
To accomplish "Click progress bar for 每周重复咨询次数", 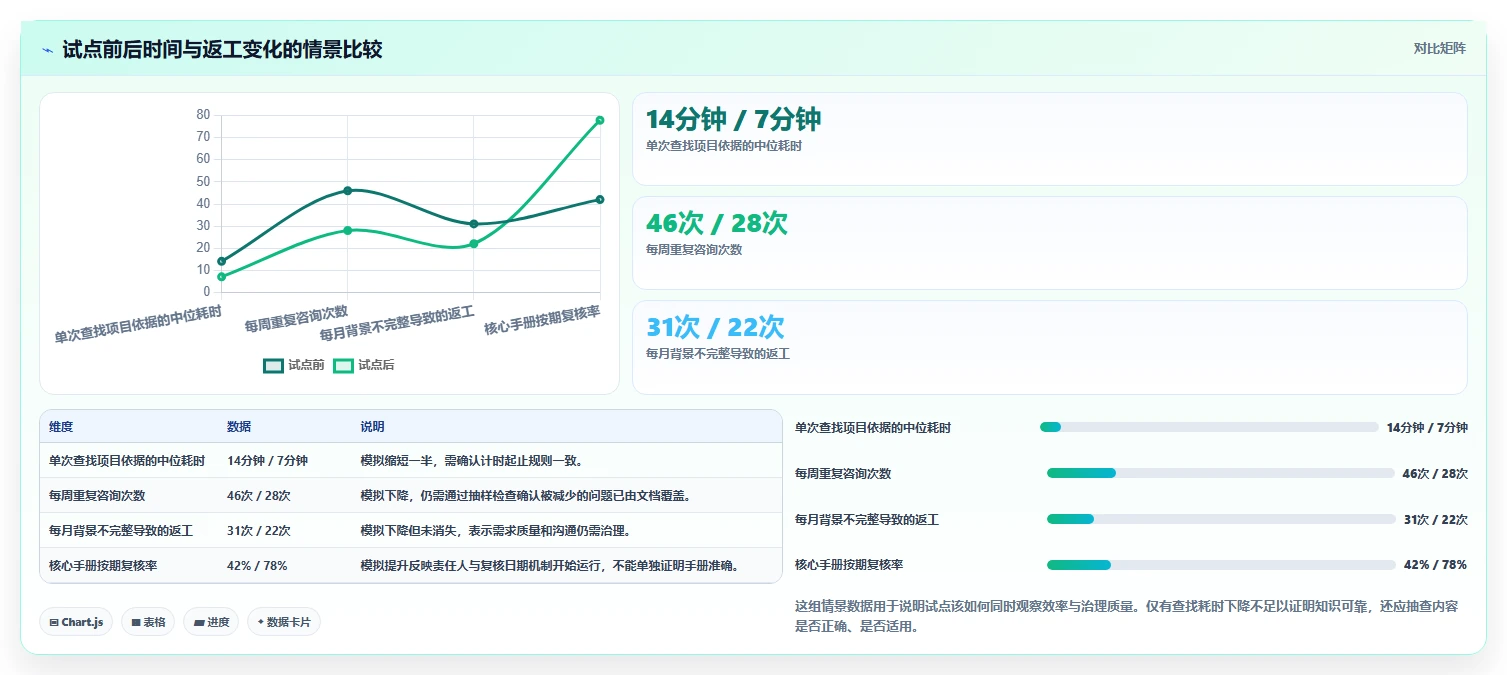I will (x=1221, y=473).
